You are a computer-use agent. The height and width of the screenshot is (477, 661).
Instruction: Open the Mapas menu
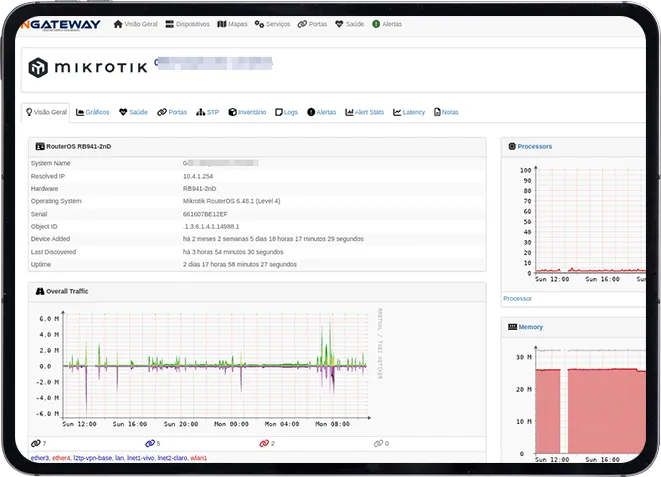233,23
